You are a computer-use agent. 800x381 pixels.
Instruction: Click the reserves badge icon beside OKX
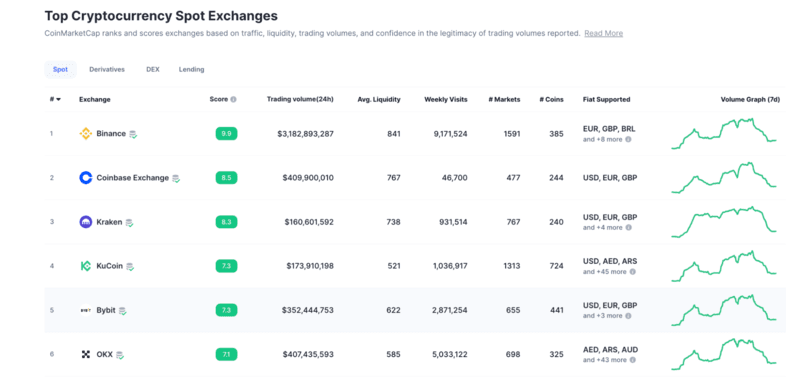click(120, 354)
